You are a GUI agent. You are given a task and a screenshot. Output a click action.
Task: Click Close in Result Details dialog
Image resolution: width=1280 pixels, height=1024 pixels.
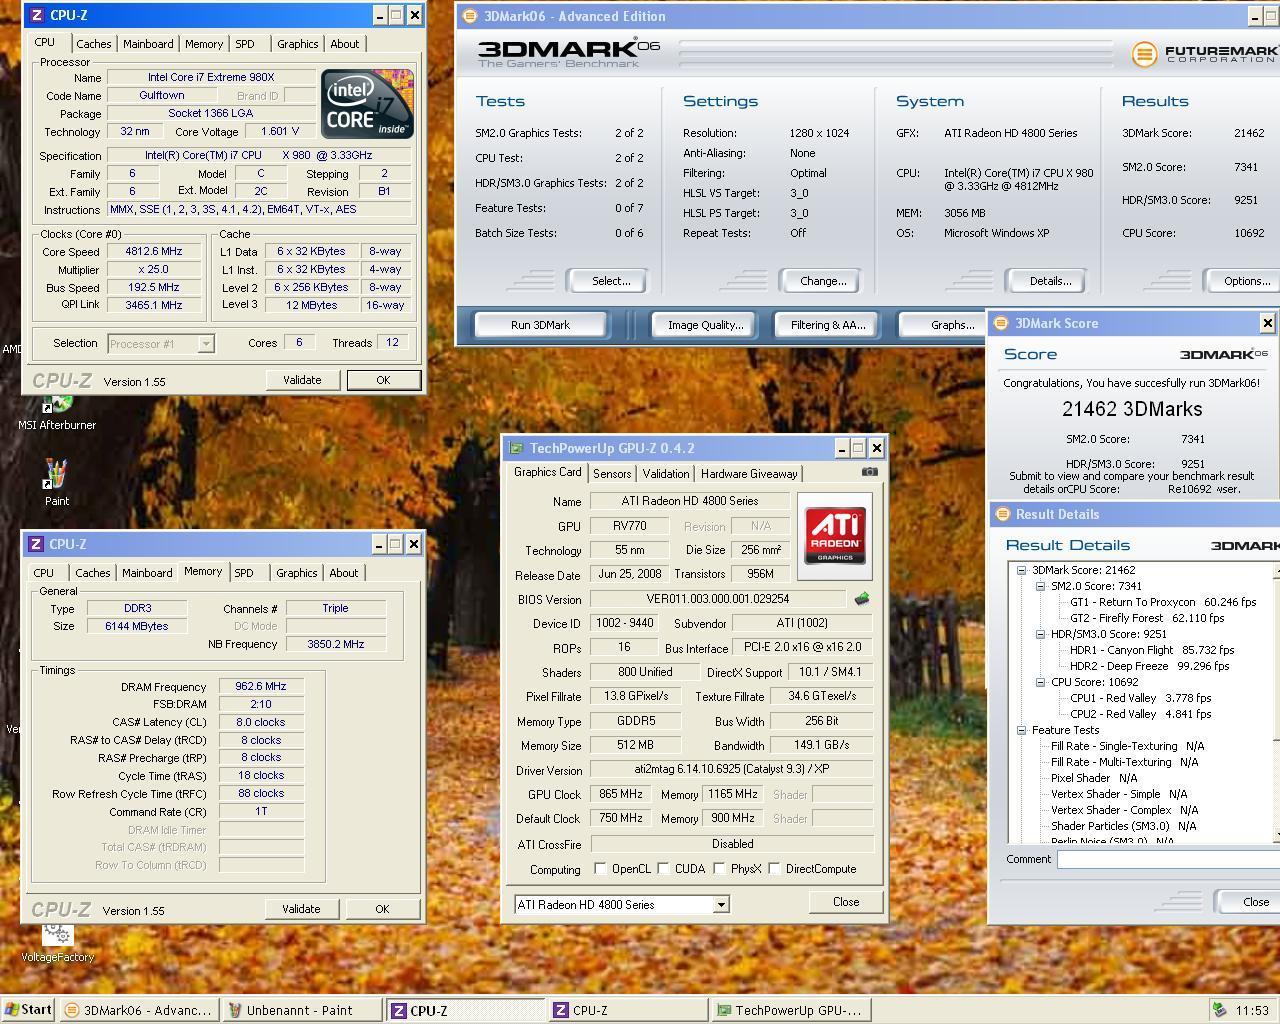pyautogui.click(x=1250, y=902)
